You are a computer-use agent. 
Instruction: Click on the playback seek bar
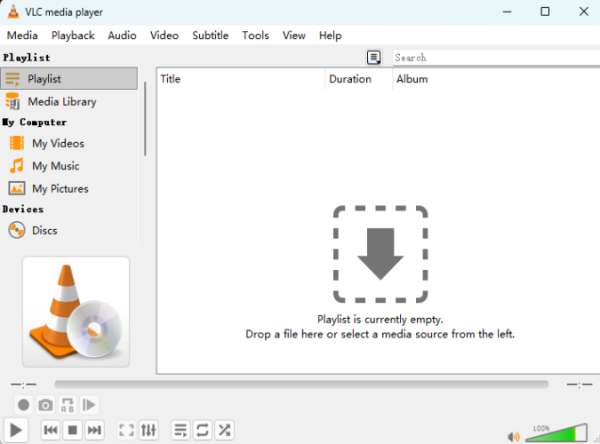pyautogui.click(x=302, y=384)
